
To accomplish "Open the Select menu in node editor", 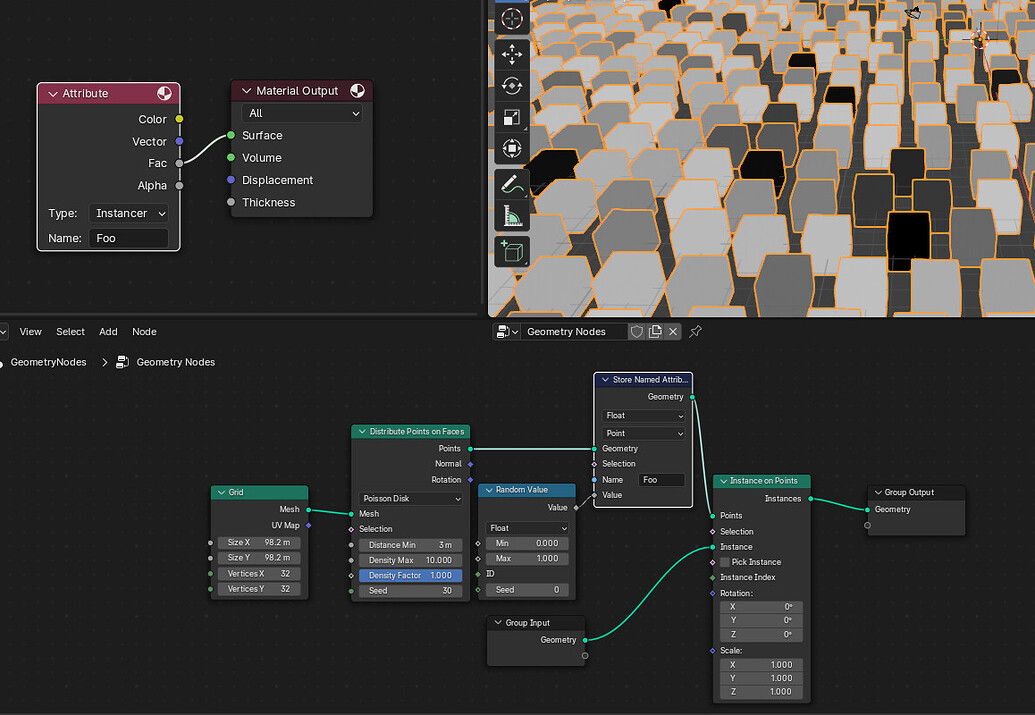I will (x=70, y=331).
